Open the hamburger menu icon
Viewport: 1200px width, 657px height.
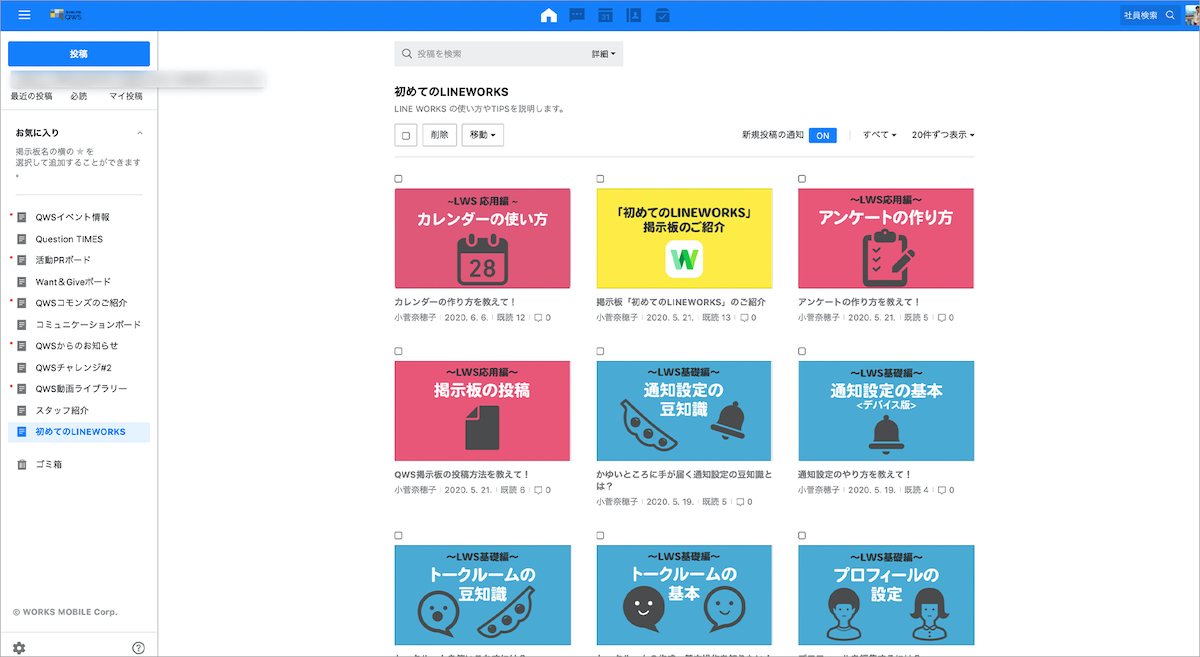[x=25, y=15]
